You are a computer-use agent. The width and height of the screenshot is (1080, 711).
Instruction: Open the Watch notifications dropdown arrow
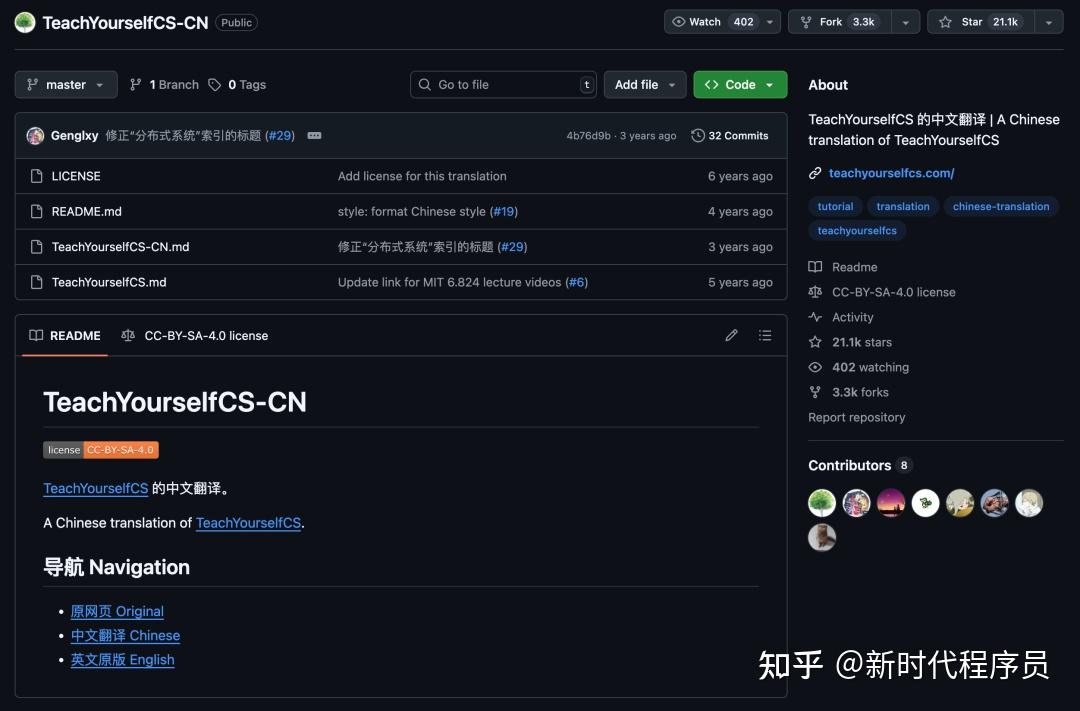[770, 22]
